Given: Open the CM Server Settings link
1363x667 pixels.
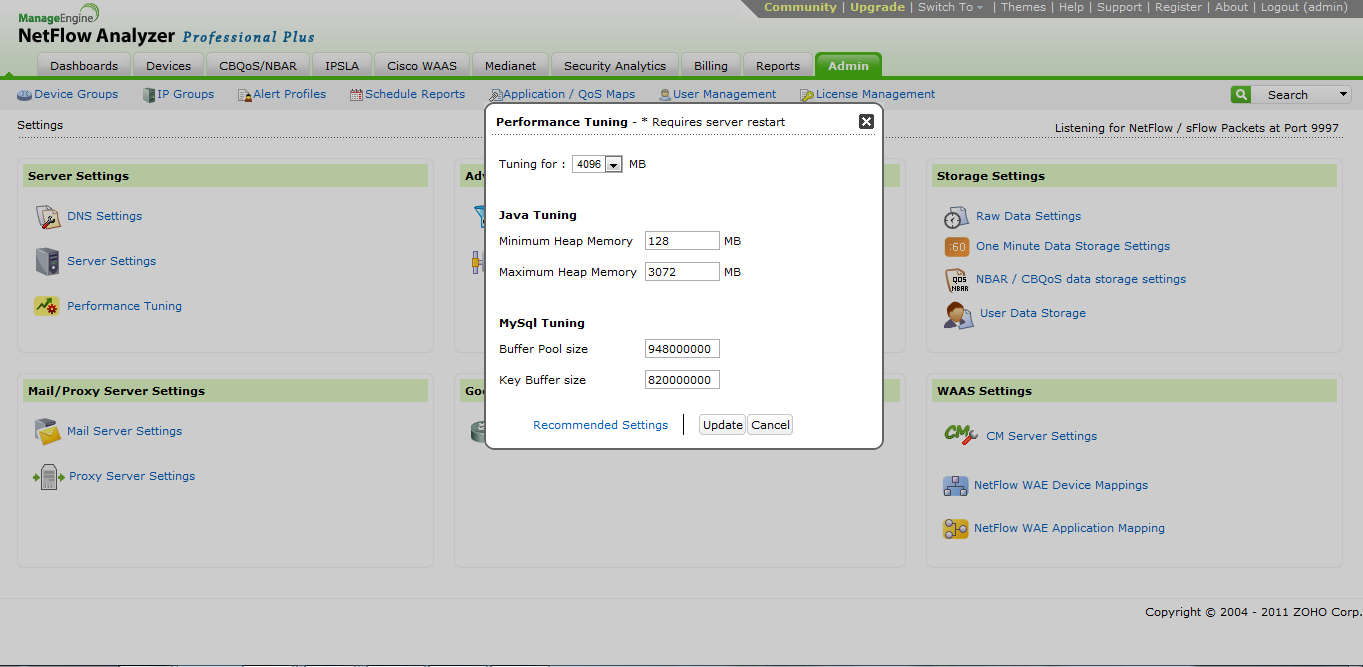Looking at the screenshot, I should pos(1041,436).
